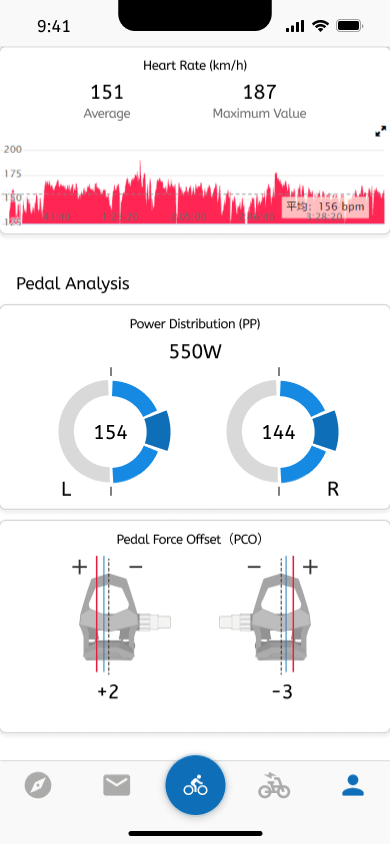Select the right power distribution ring
The height and width of the screenshot is (844, 390).
click(x=282, y=431)
